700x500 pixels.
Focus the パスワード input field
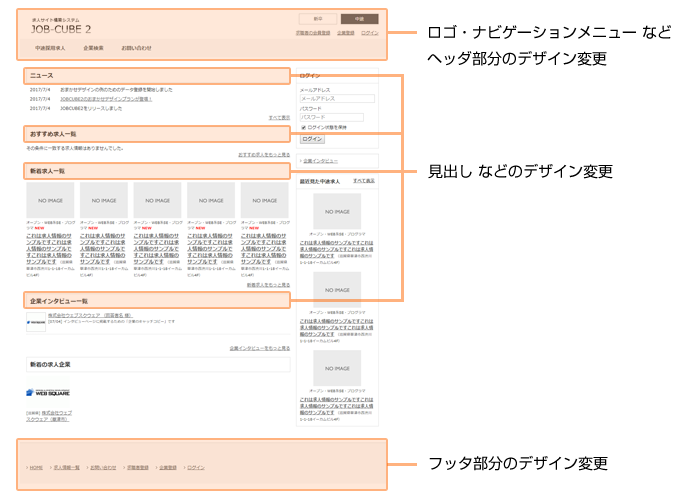[332, 117]
